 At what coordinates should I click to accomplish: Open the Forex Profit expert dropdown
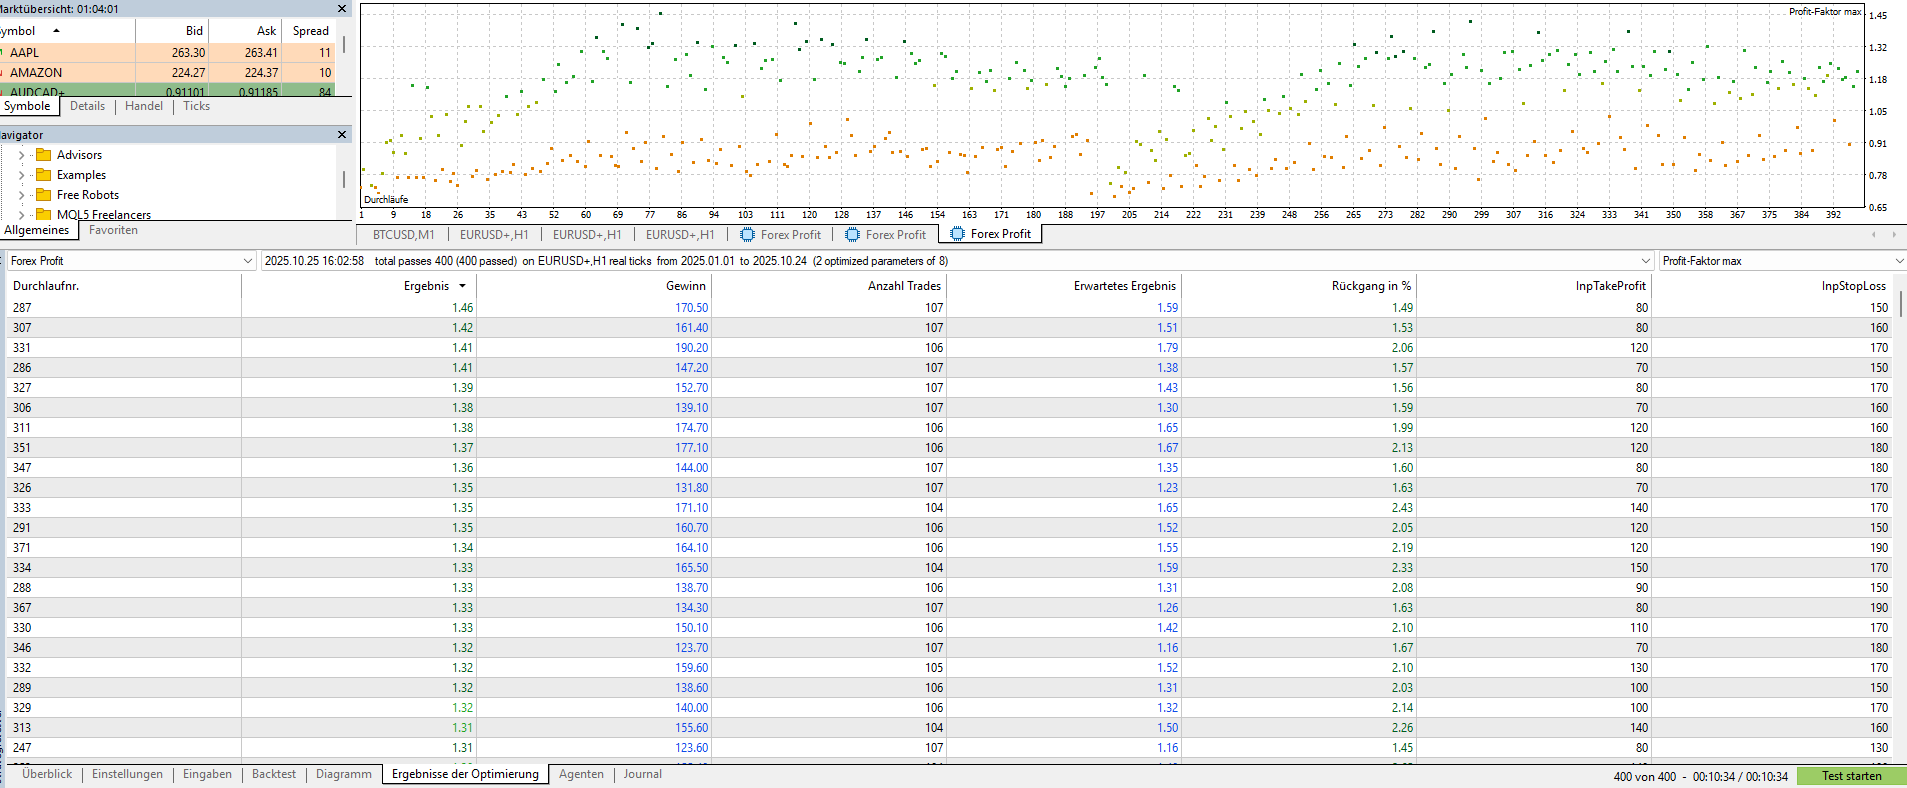click(x=247, y=261)
